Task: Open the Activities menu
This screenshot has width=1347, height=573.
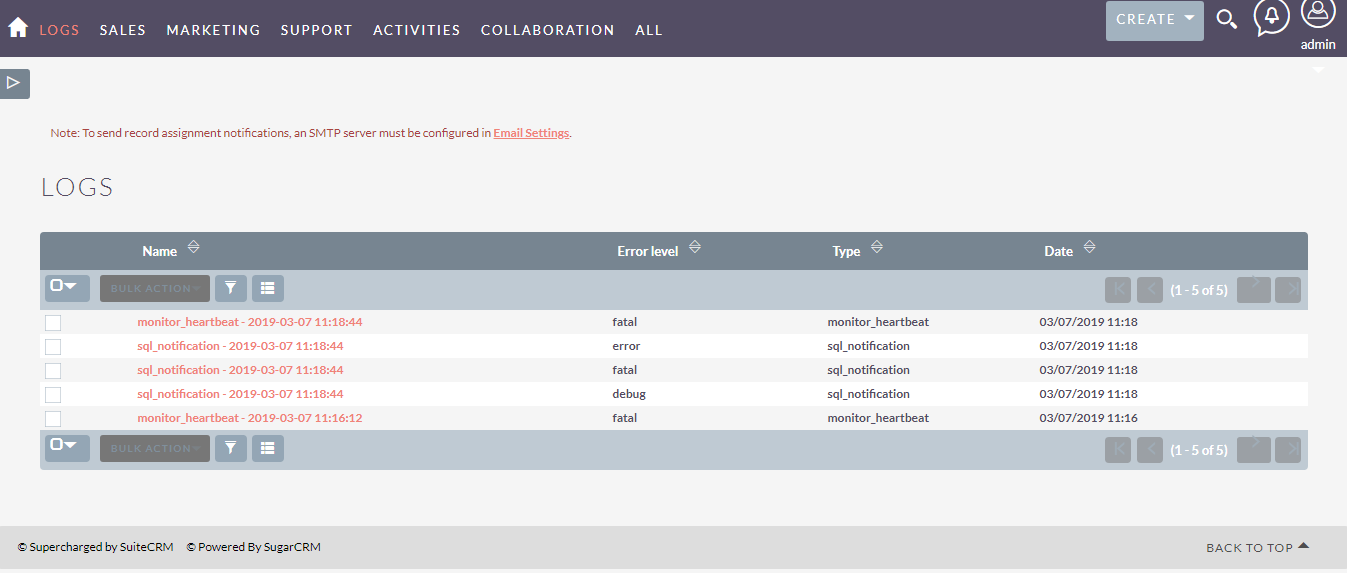Action: pos(417,30)
